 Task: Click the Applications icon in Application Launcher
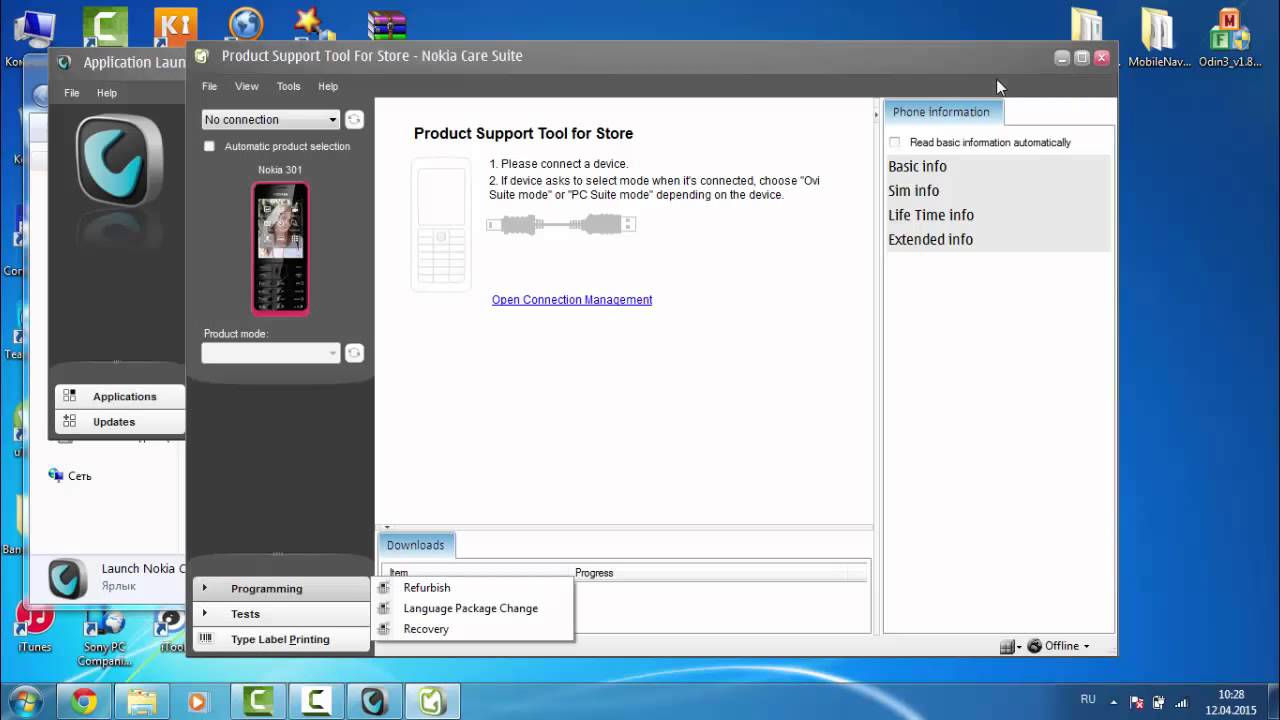click(x=69, y=396)
